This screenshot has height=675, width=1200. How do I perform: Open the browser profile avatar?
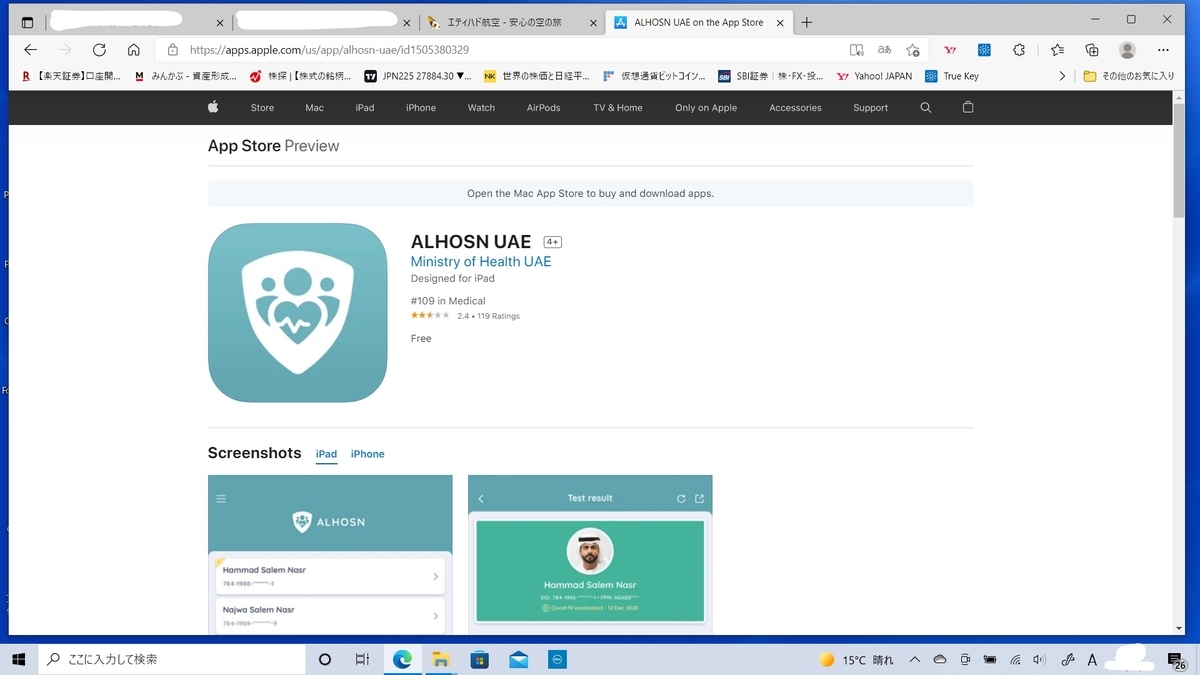[x=1127, y=50]
